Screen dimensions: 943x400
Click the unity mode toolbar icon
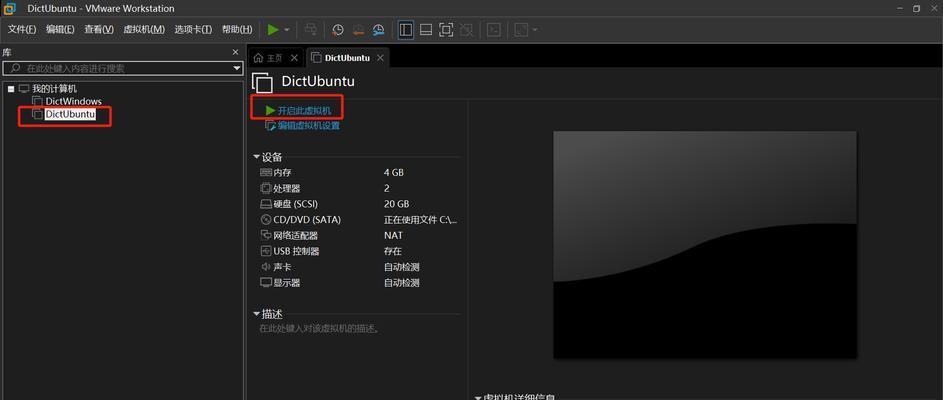tap(466, 29)
